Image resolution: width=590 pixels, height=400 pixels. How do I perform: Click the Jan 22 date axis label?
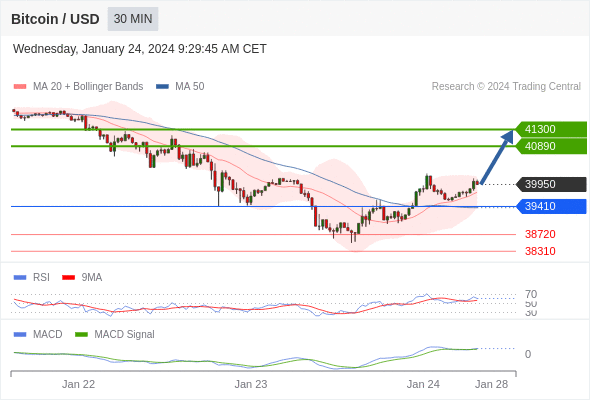coord(78,384)
